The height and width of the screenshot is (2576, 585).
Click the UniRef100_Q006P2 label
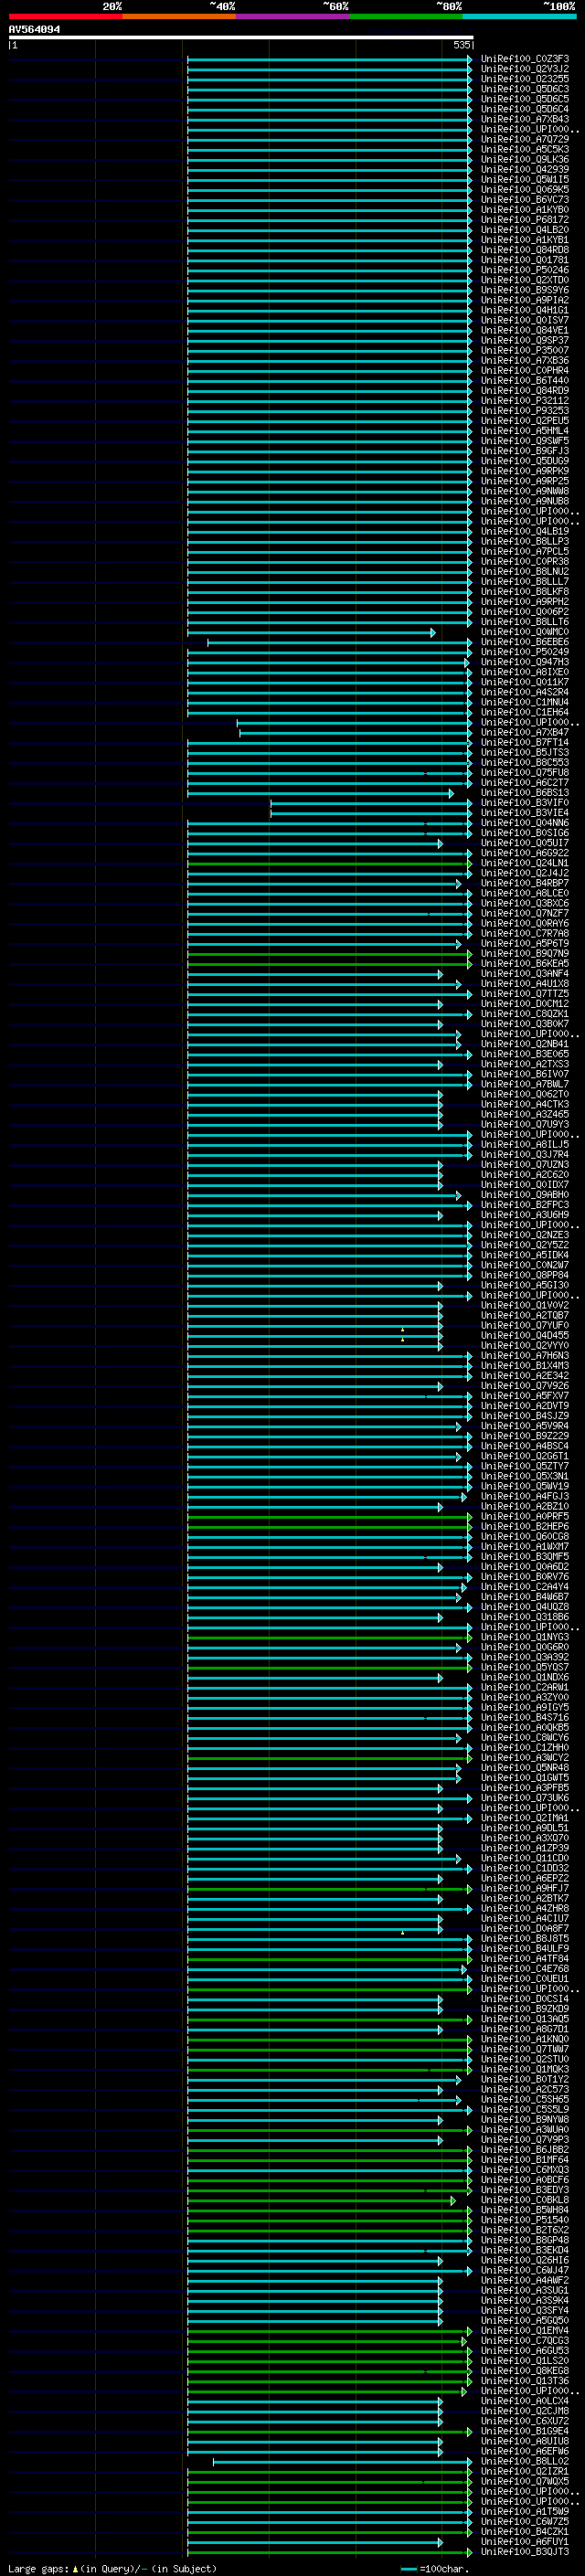(x=525, y=612)
